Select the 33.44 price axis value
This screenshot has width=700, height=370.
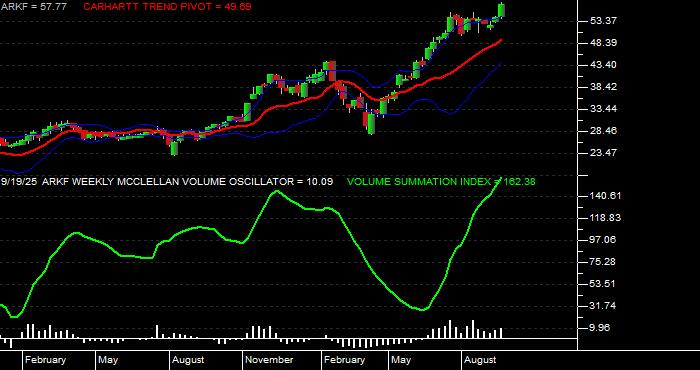(603, 109)
